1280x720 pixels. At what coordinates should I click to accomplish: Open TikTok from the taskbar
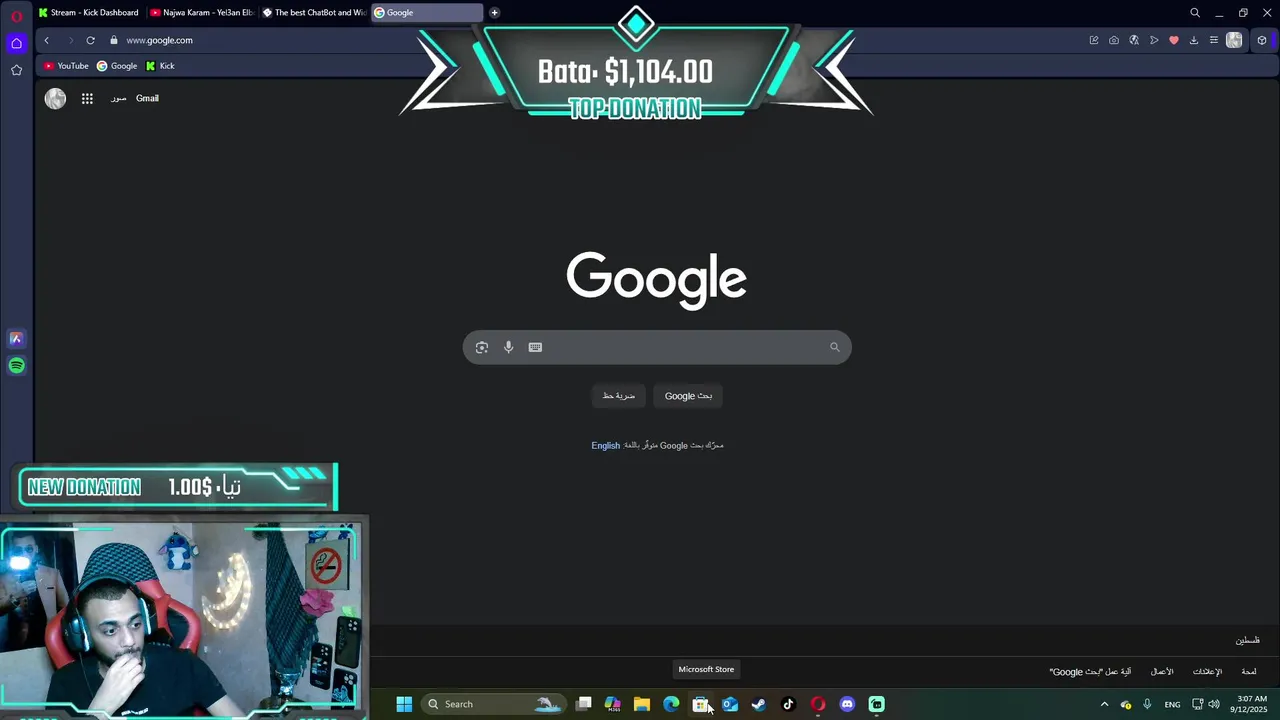[788, 704]
